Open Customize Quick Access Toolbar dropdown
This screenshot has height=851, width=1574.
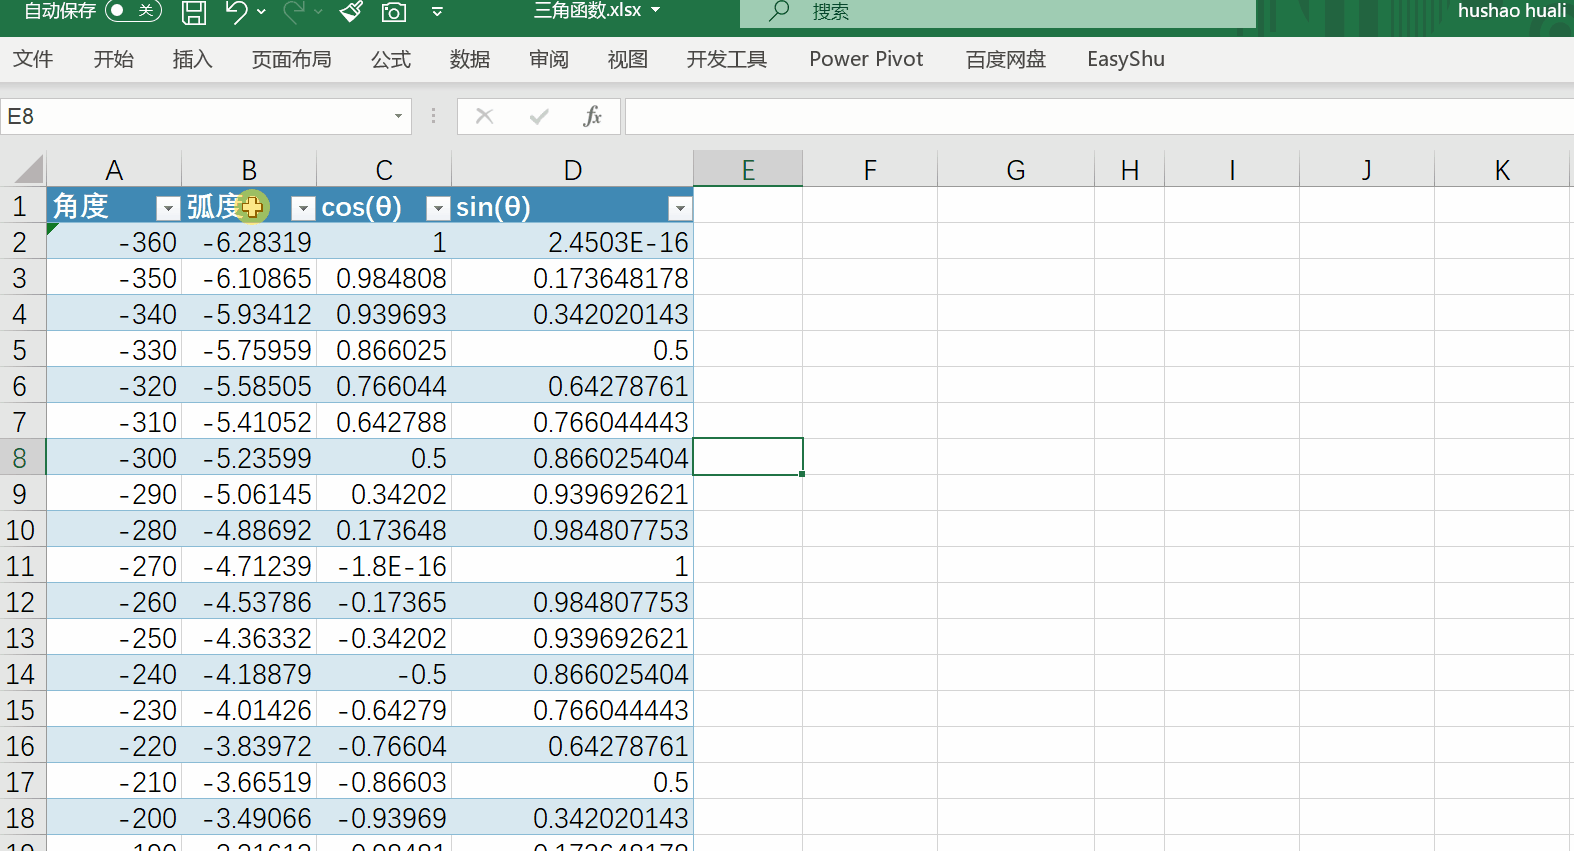[437, 12]
